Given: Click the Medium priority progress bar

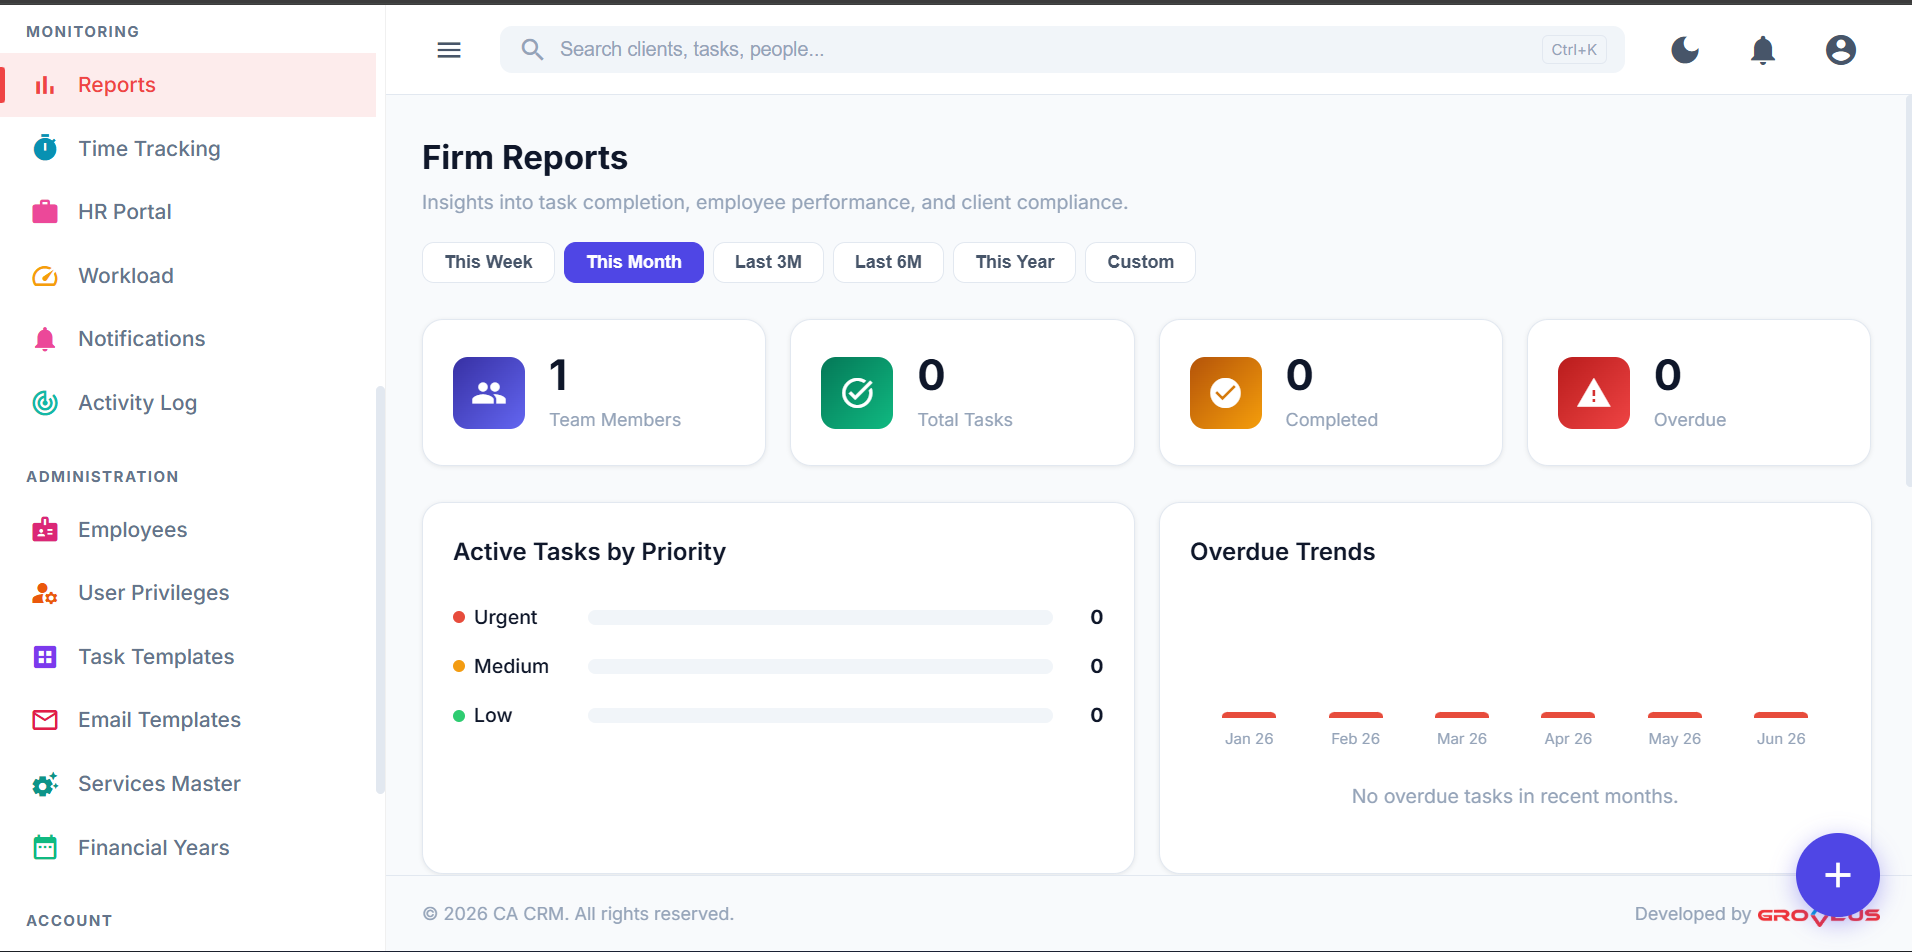Looking at the screenshot, I should (x=820, y=667).
